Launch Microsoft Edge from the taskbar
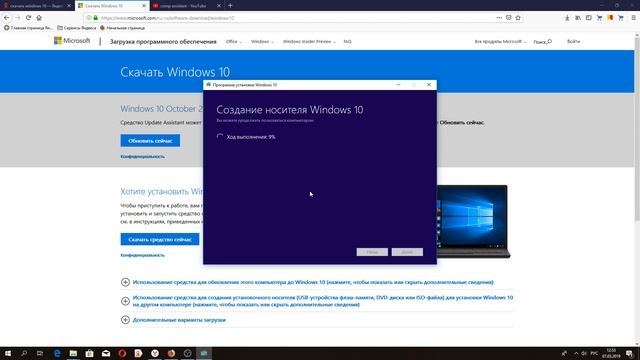The width and height of the screenshot is (640, 360). (x=57, y=353)
